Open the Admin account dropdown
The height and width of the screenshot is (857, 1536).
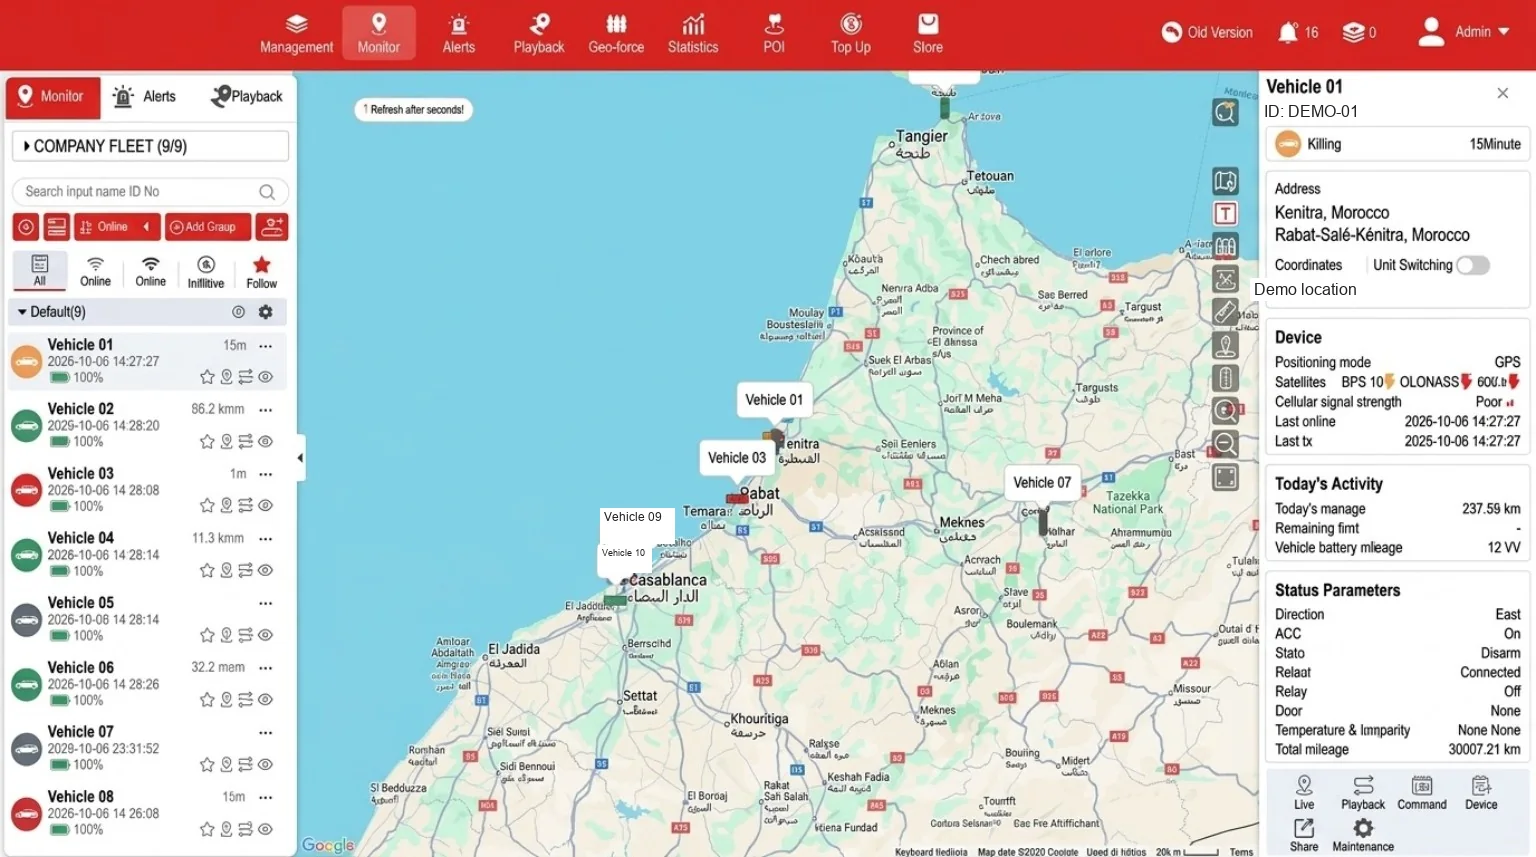pyautogui.click(x=1464, y=32)
